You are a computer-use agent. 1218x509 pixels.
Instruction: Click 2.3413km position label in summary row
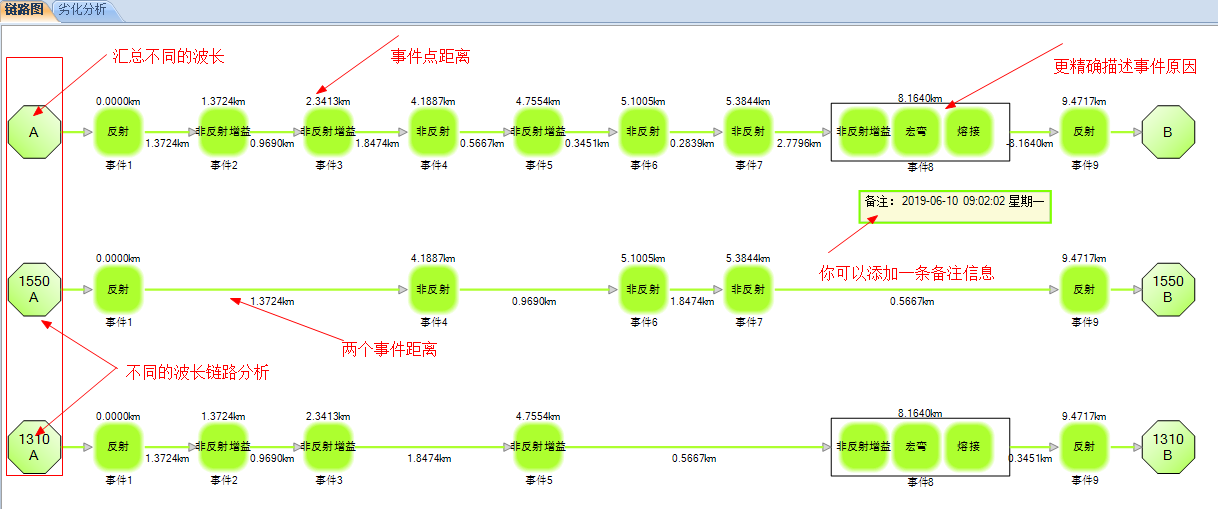point(328,101)
